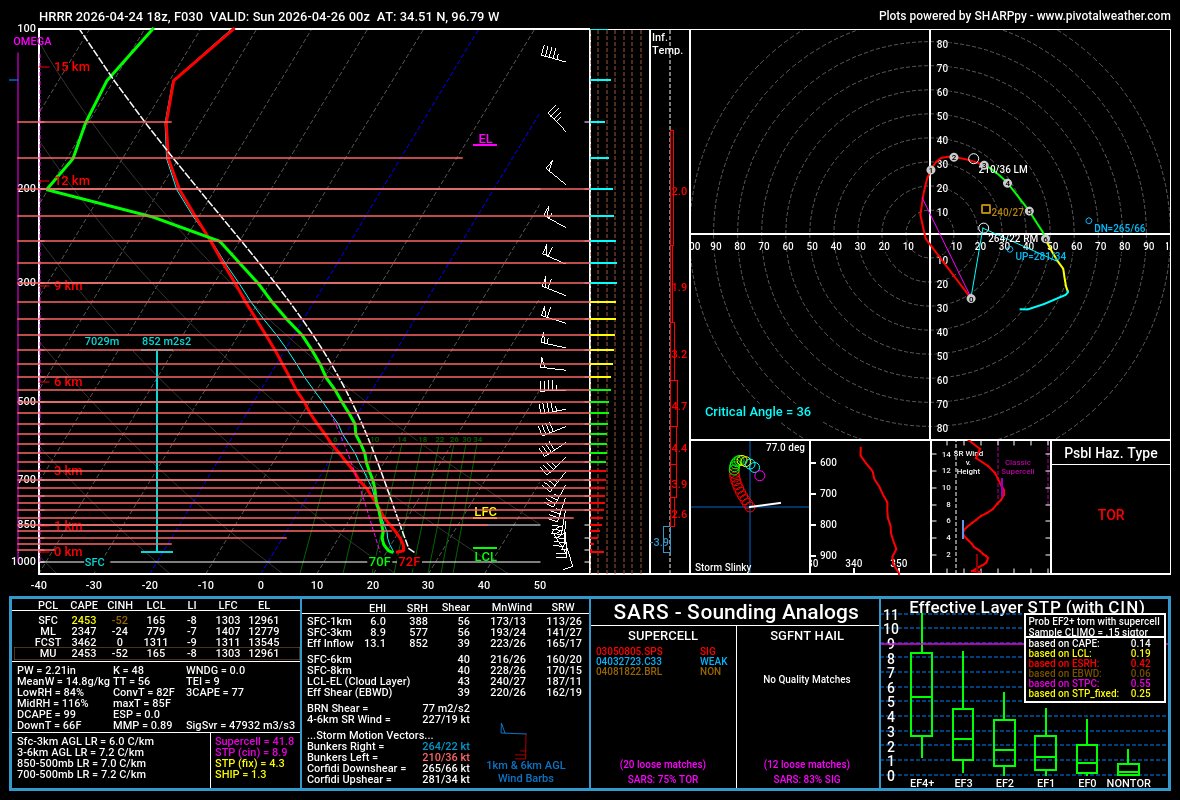The image size is (1180, 800).
Task: Click the Inf. Temp. column heading
Action: point(667,44)
